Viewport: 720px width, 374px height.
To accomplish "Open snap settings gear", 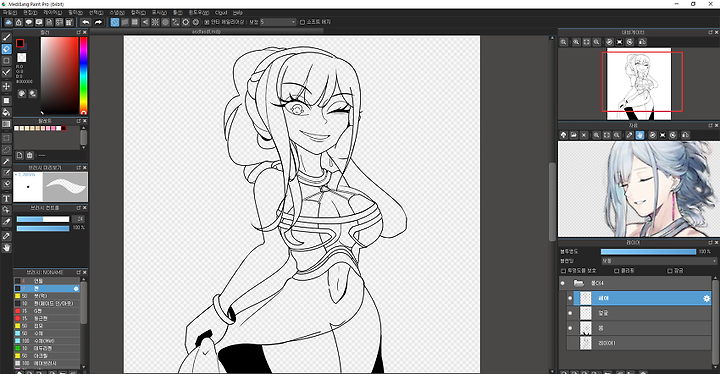I will pos(196,22).
